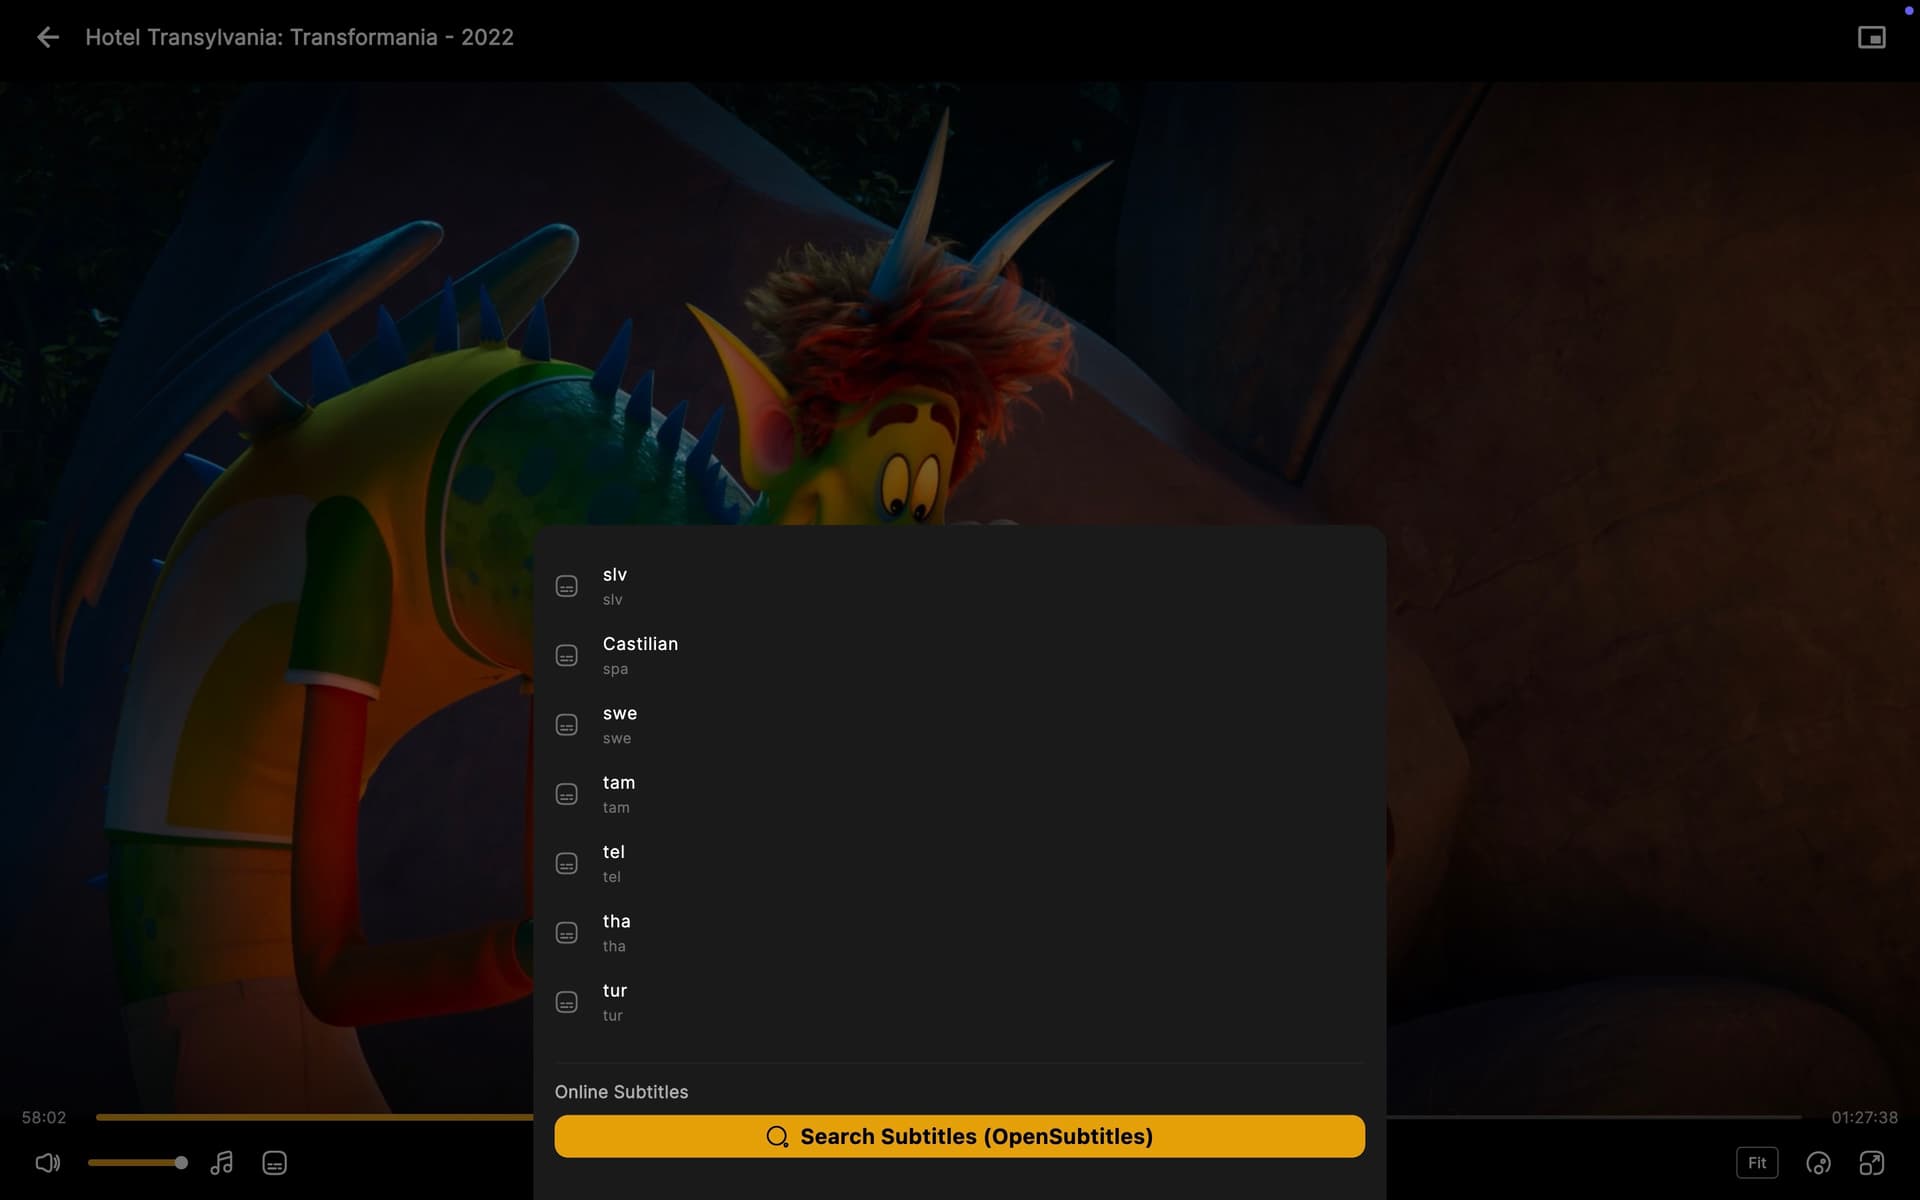Image resolution: width=1920 pixels, height=1200 pixels.
Task: Click the back arrow to exit playback
Action: 48,37
